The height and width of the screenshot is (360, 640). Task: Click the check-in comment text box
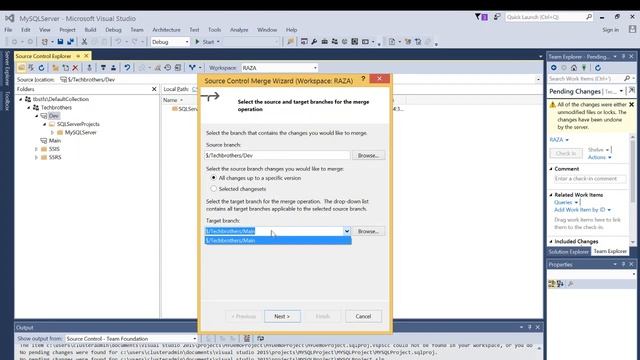(590, 179)
